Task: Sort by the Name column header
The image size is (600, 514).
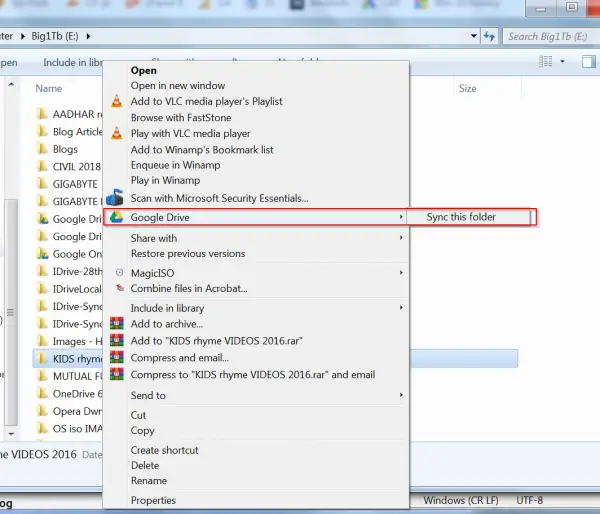Action: (49, 88)
